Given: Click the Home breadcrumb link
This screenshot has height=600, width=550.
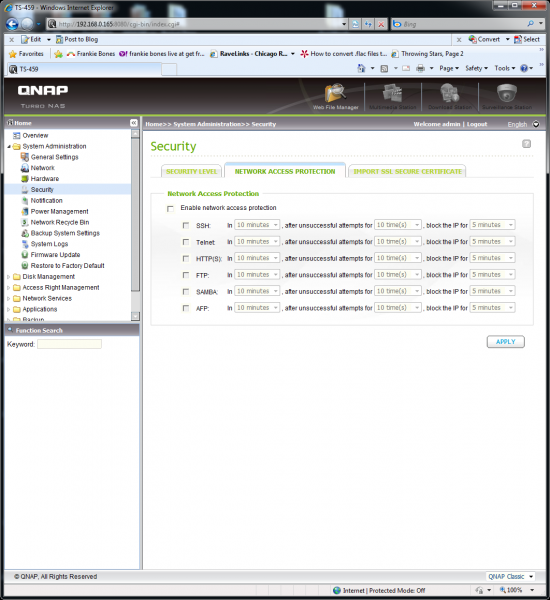Looking at the screenshot, I should tap(154, 124).
